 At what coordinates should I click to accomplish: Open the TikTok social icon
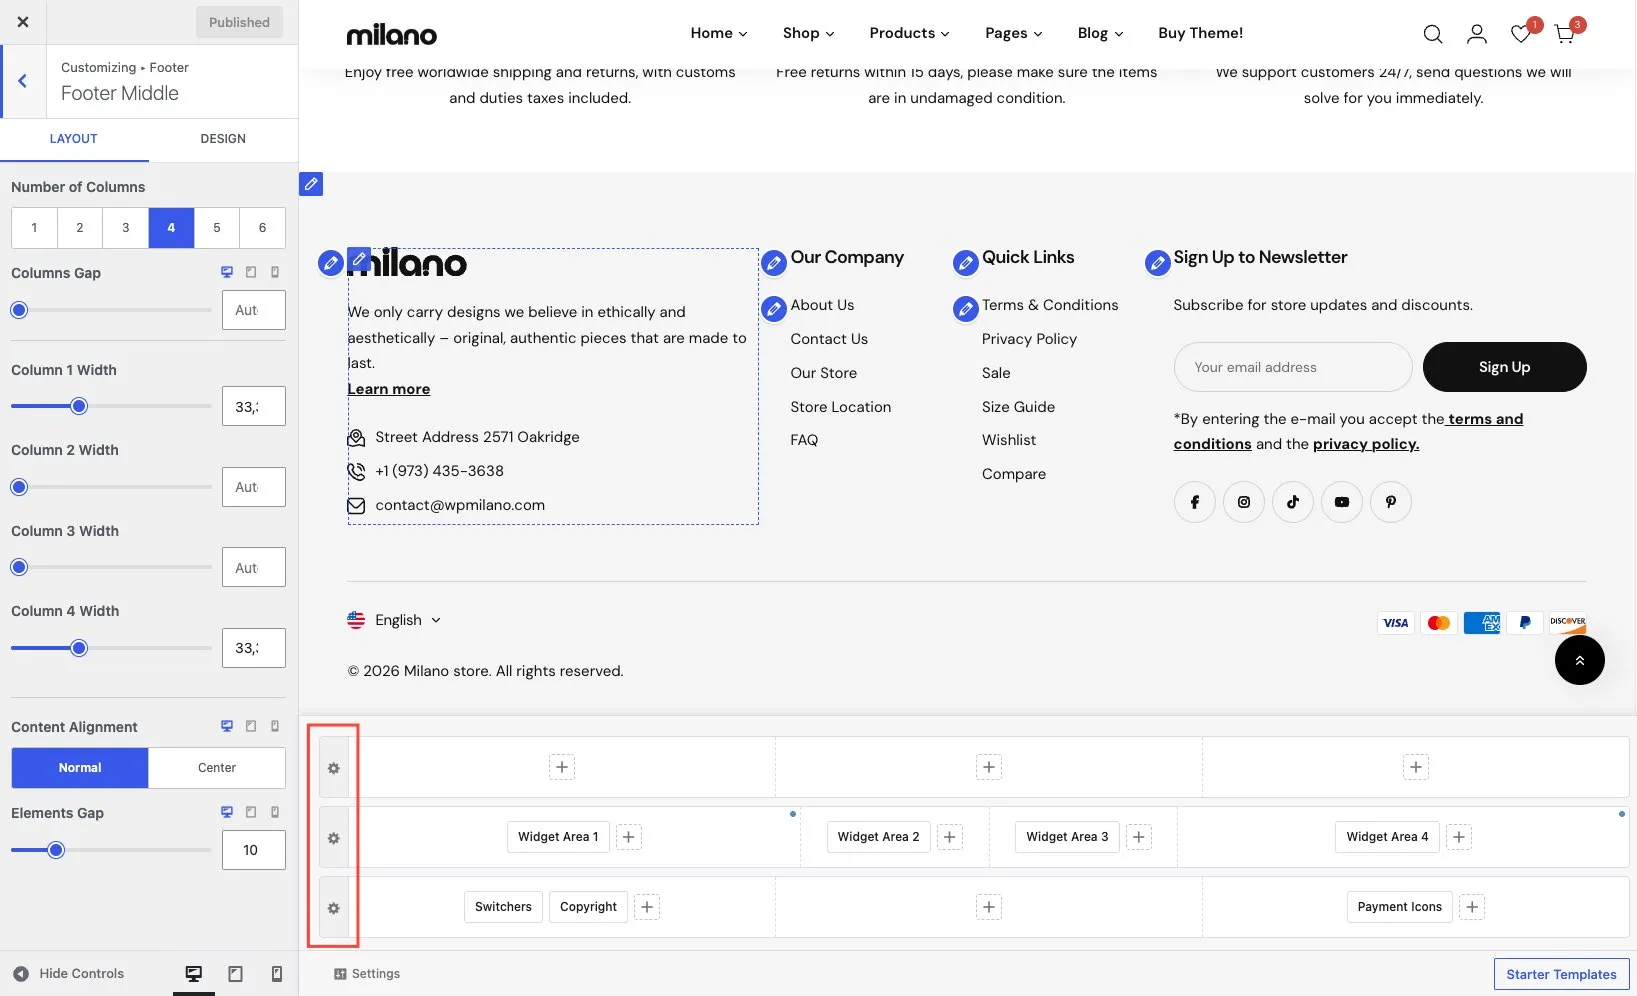1293,502
